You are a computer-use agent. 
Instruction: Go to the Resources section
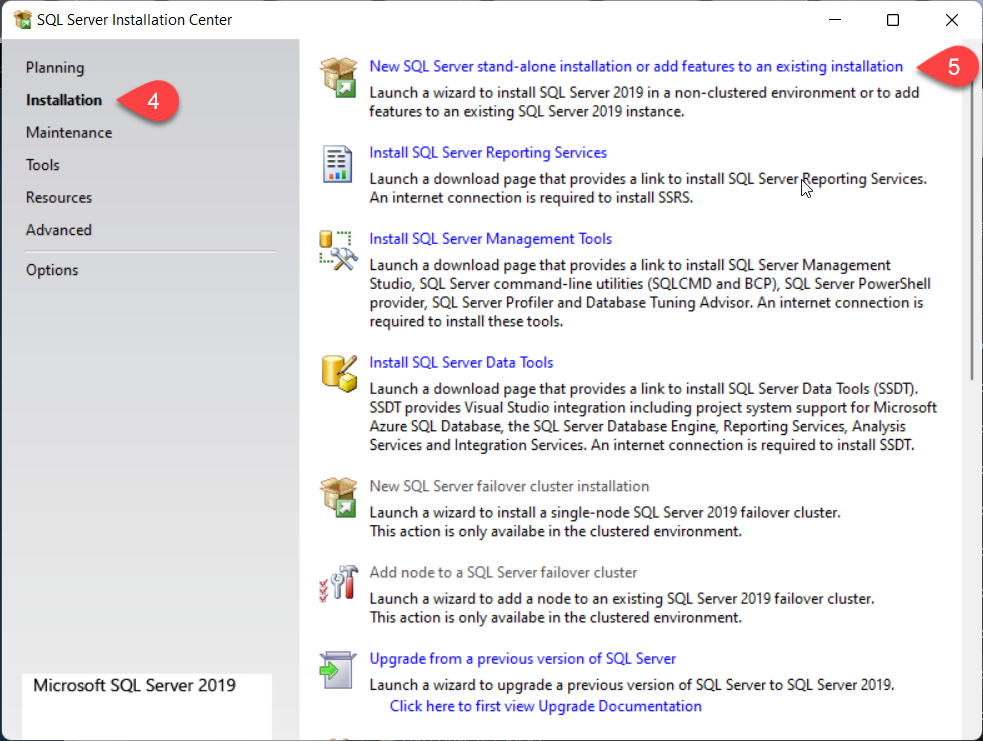tap(59, 198)
